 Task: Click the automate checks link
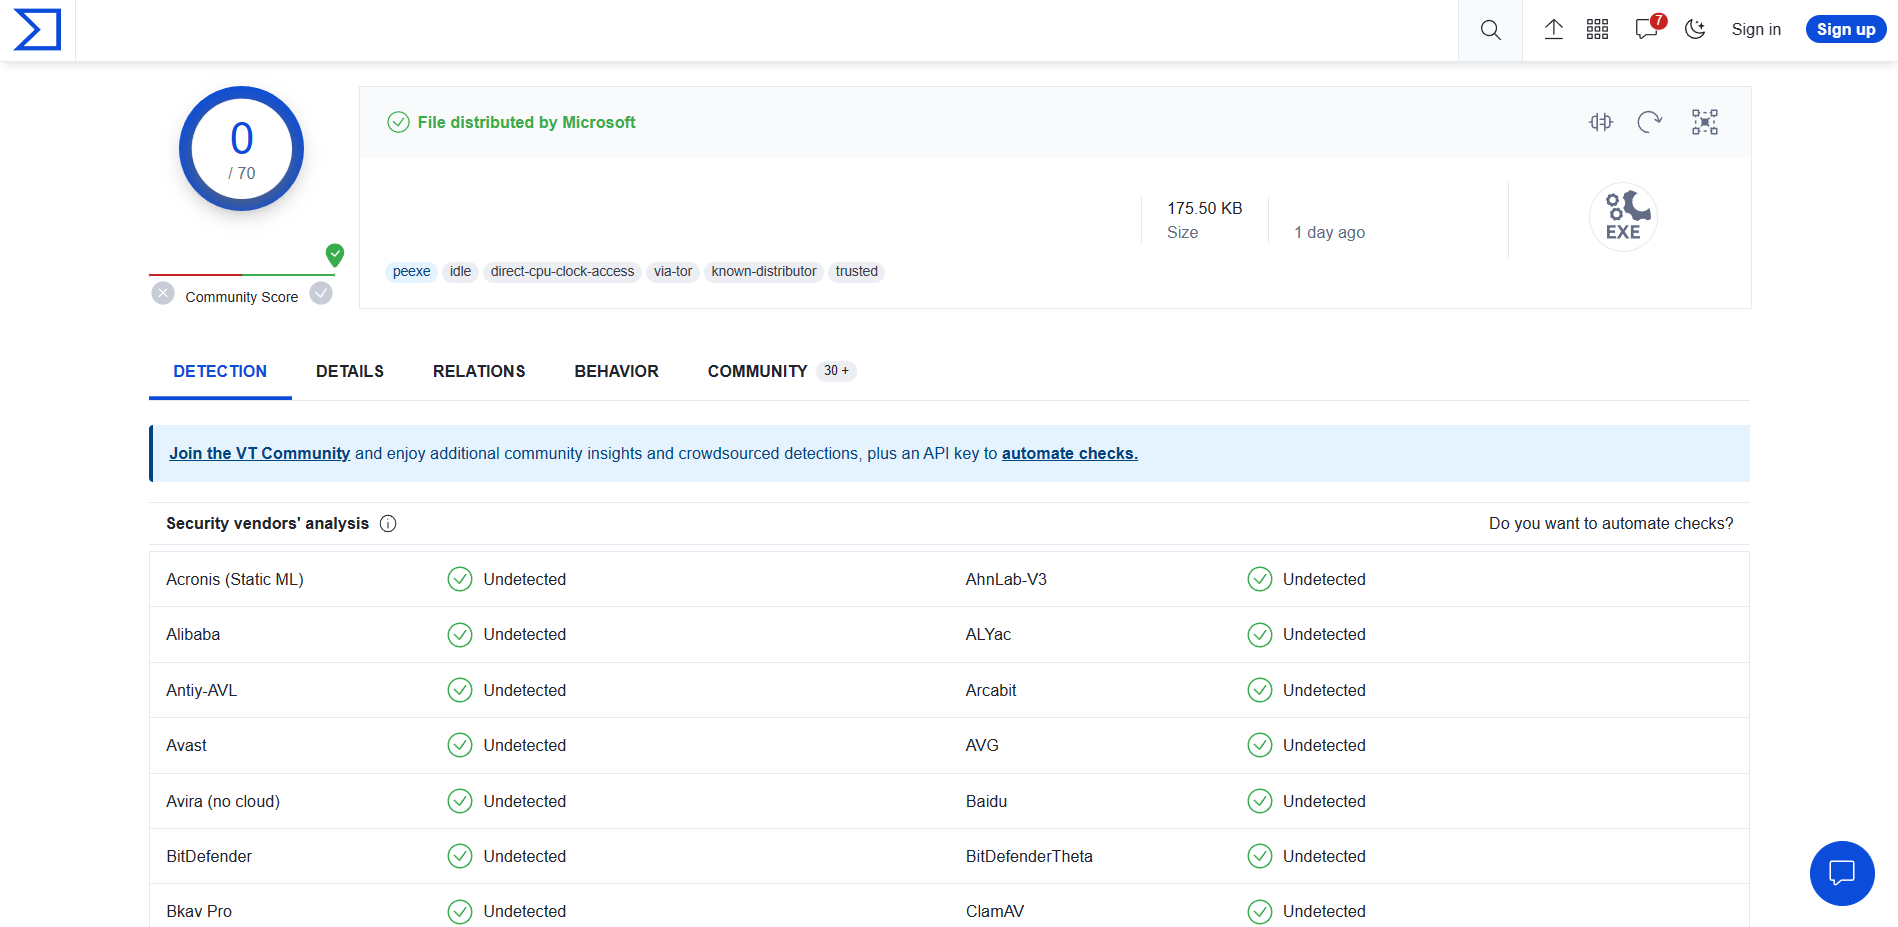(1070, 453)
